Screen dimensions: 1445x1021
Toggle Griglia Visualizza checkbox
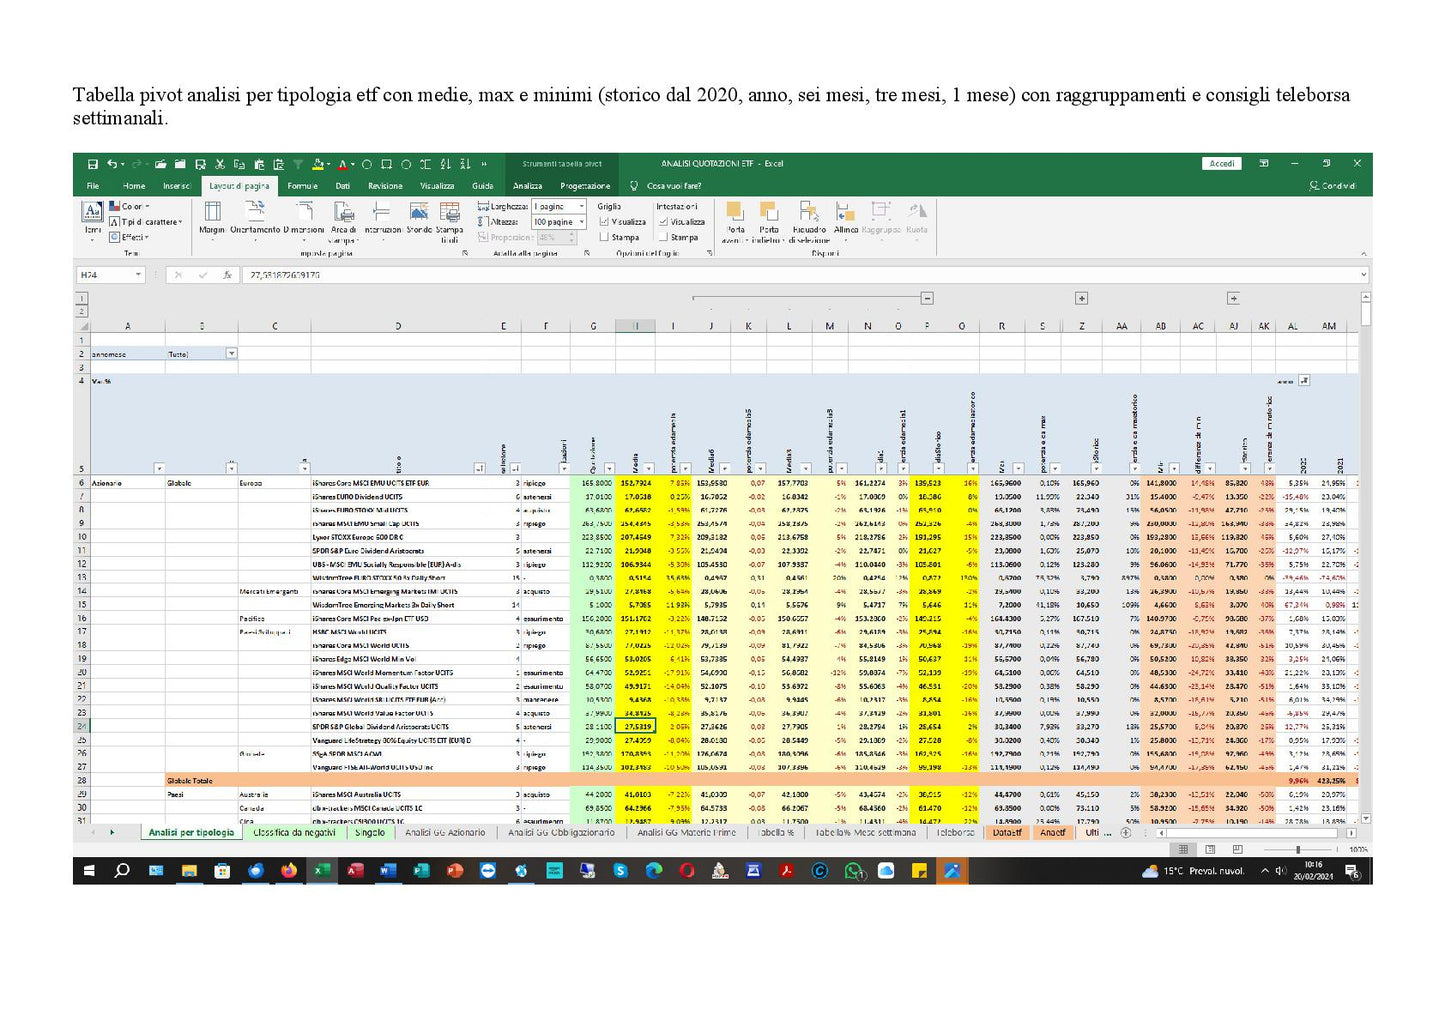[604, 222]
